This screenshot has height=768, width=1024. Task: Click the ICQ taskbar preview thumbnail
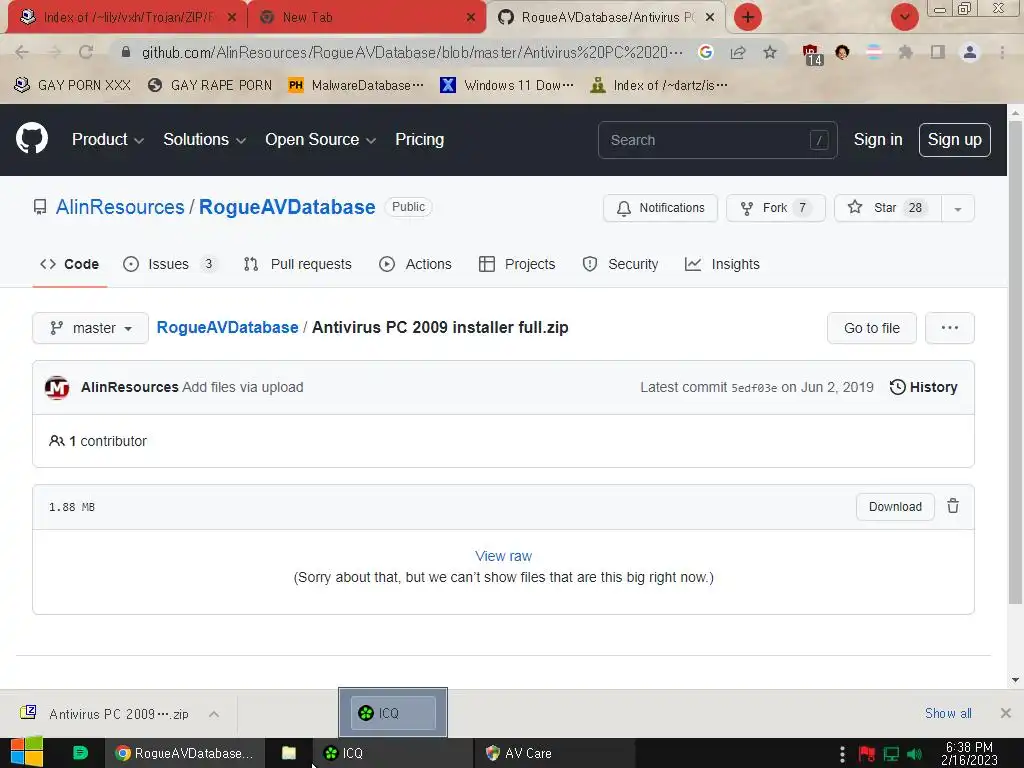point(393,712)
